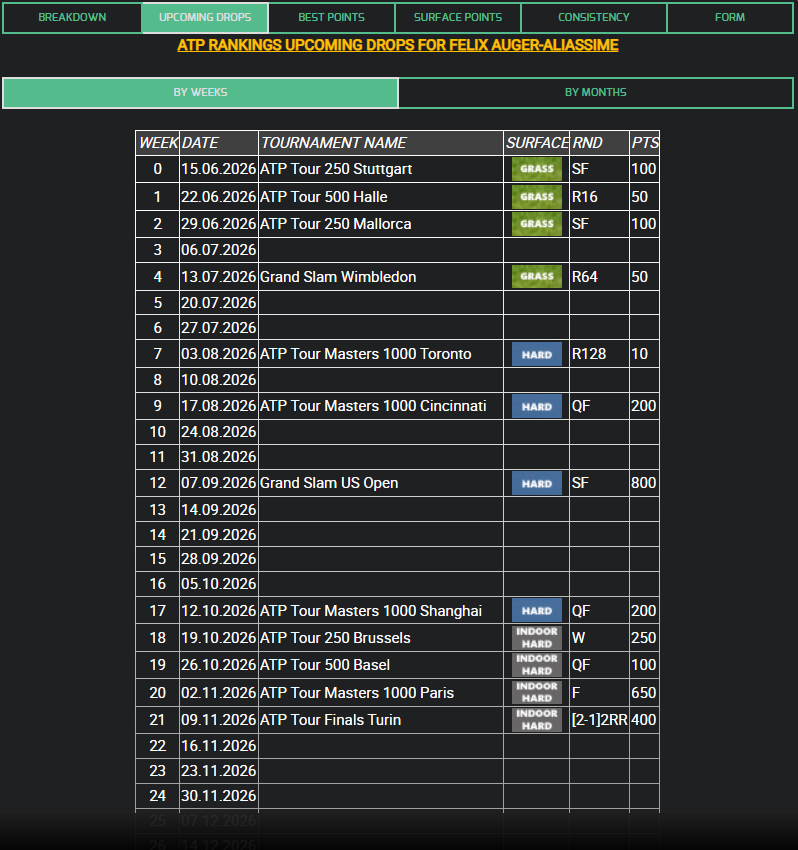Screen dimensions: 798x850
Task: Click the date 02.11.2026
Action: [x=218, y=693]
